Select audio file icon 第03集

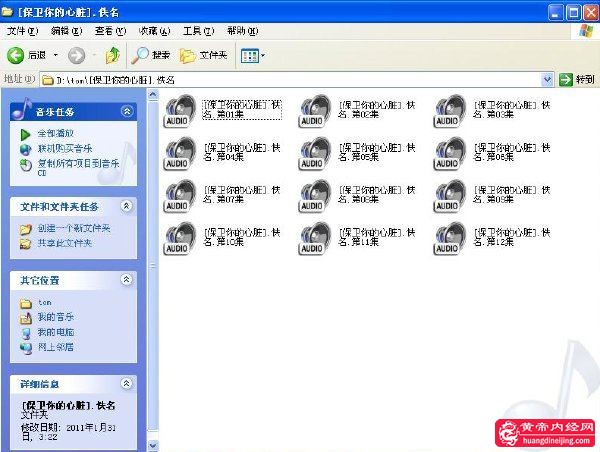point(450,111)
